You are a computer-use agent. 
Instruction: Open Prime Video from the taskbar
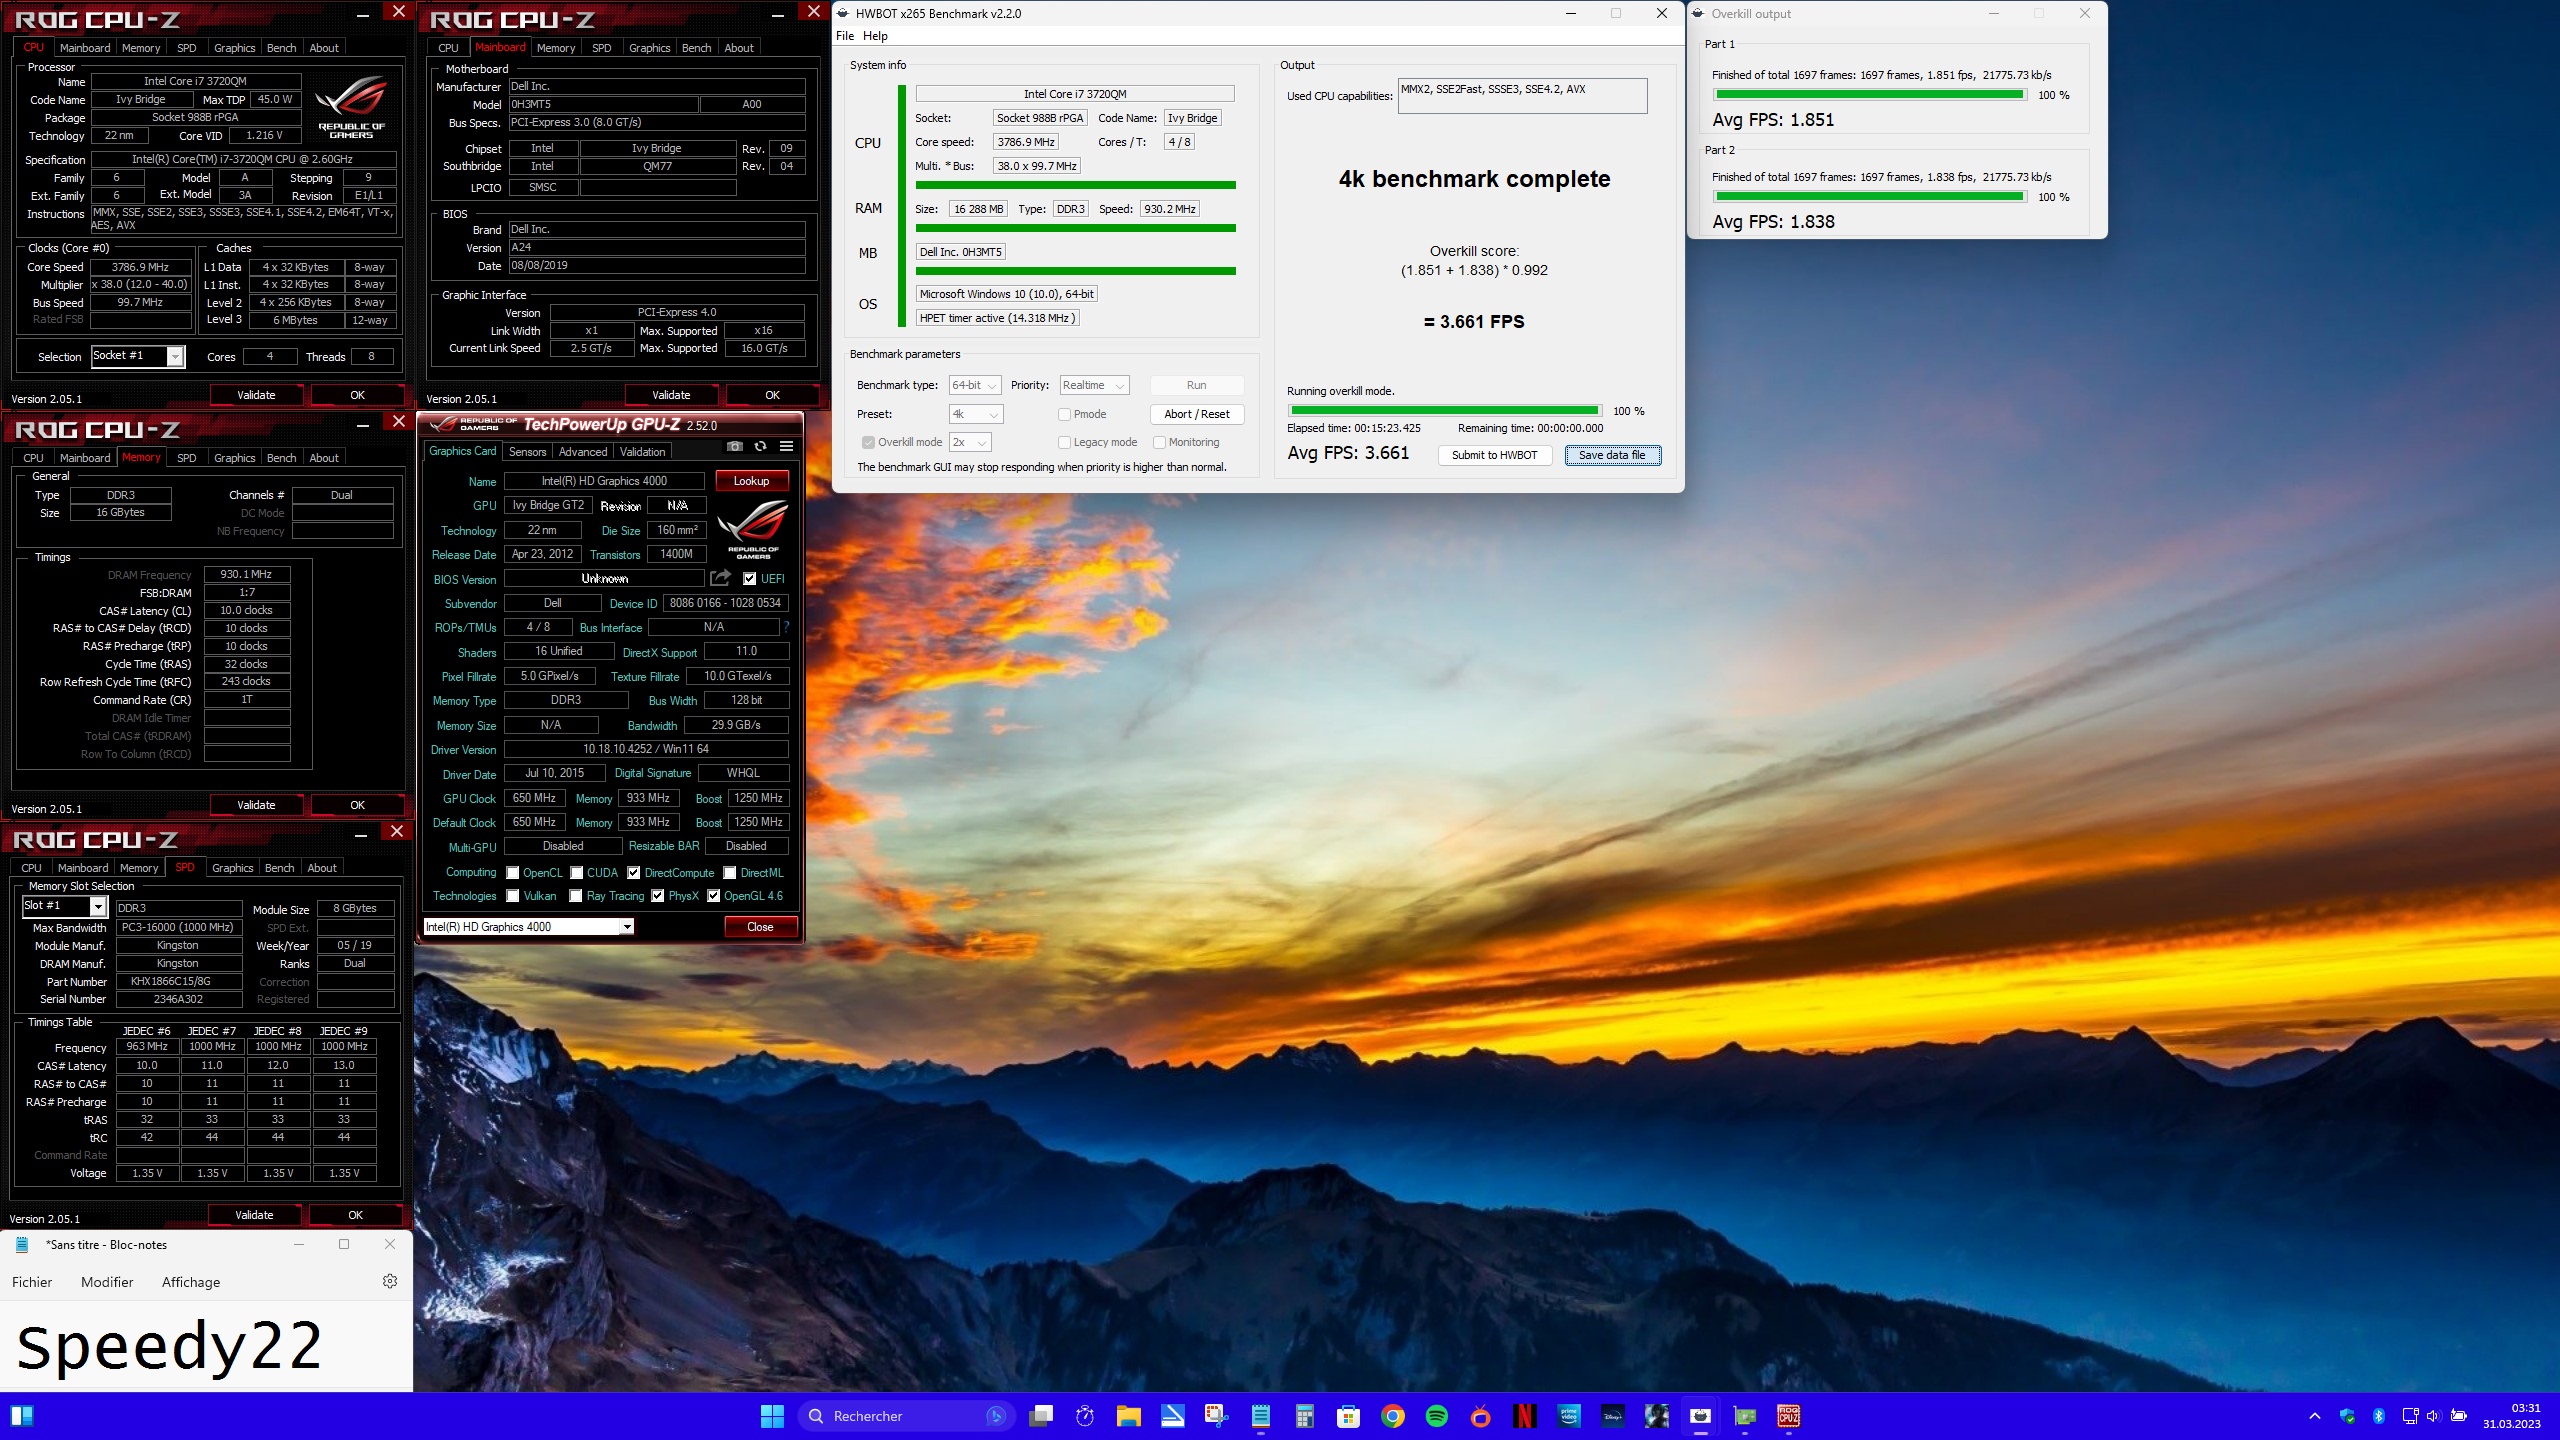click(x=1569, y=1416)
